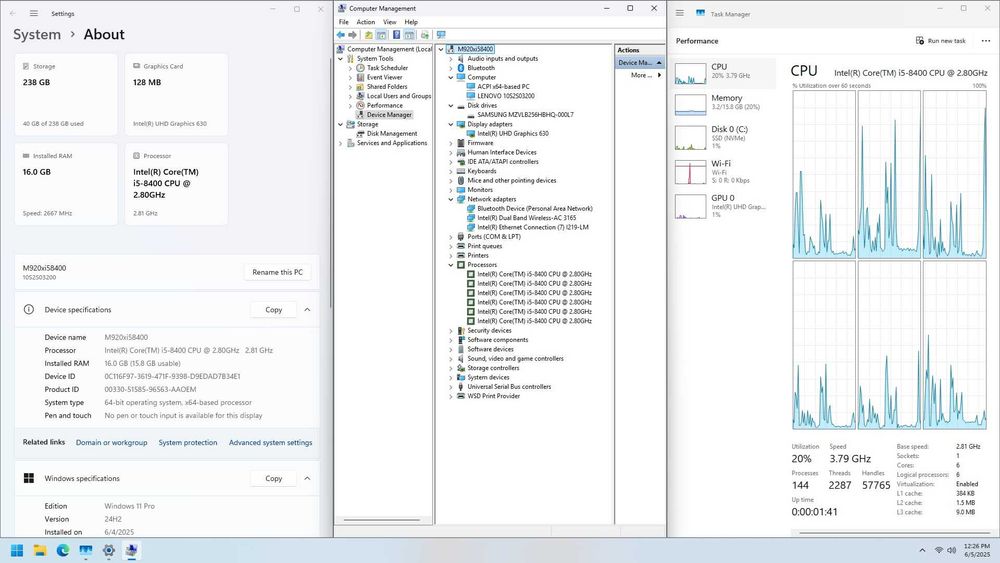Image resolution: width=1000 pixels, height=563 pixels.
Task: Select Disk 0 (C:) performance thumbnail
Action: coord(691,138)
